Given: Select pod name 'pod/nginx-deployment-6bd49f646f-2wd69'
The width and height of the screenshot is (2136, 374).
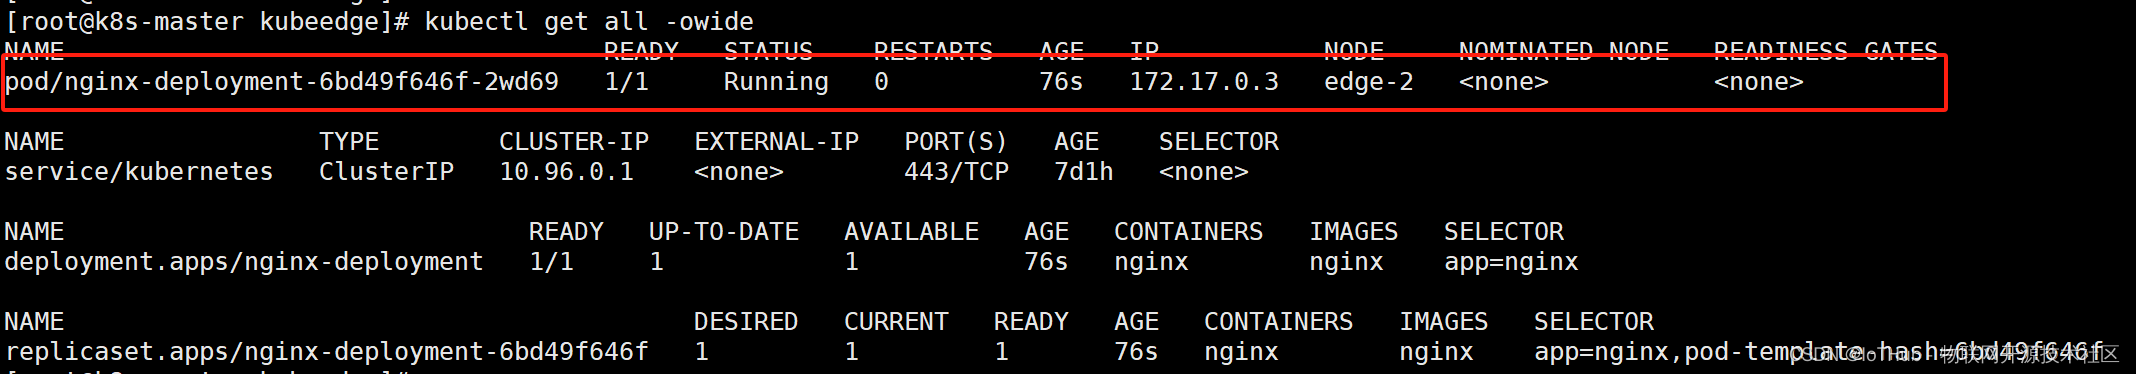Looking at the screenshot, I should point(282,82).
